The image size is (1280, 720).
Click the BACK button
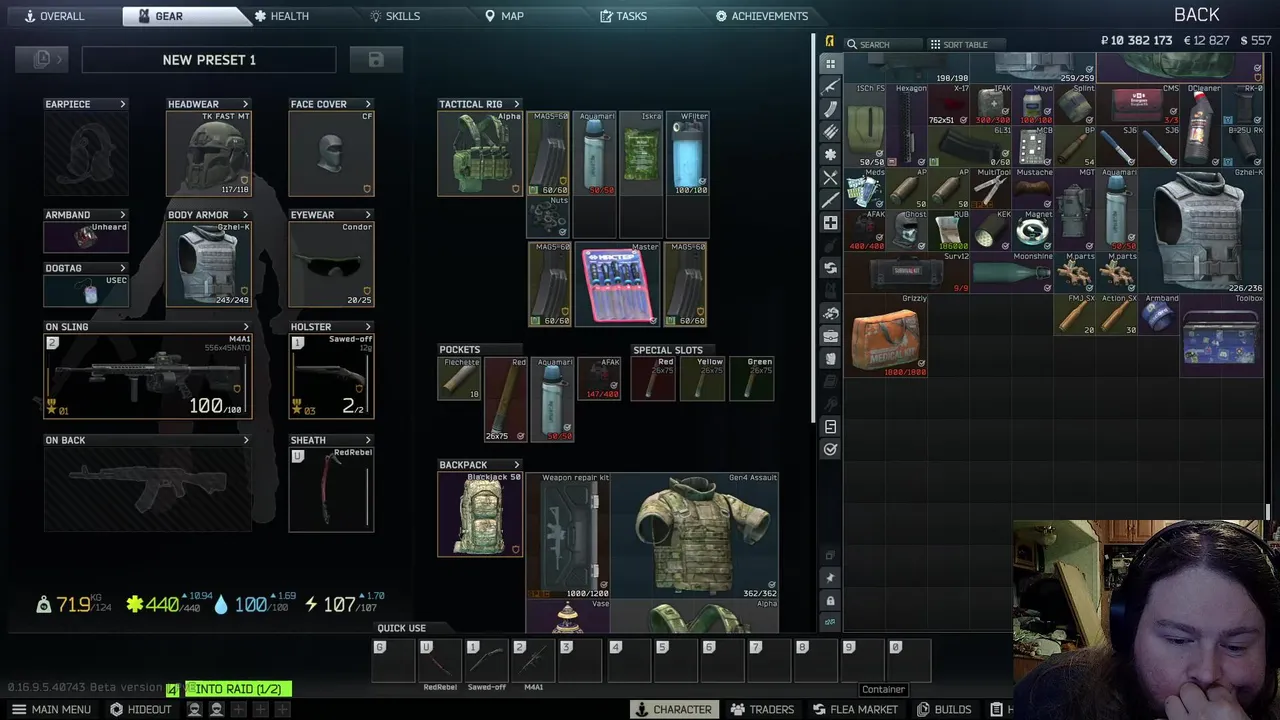pyautogui.click(x=1196, y=15)
